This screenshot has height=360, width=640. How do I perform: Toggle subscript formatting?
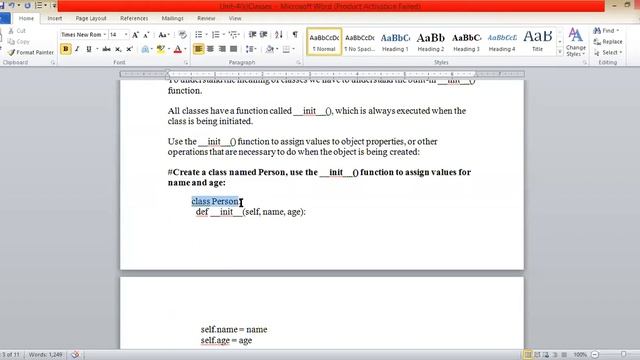[x=118, y=49]
